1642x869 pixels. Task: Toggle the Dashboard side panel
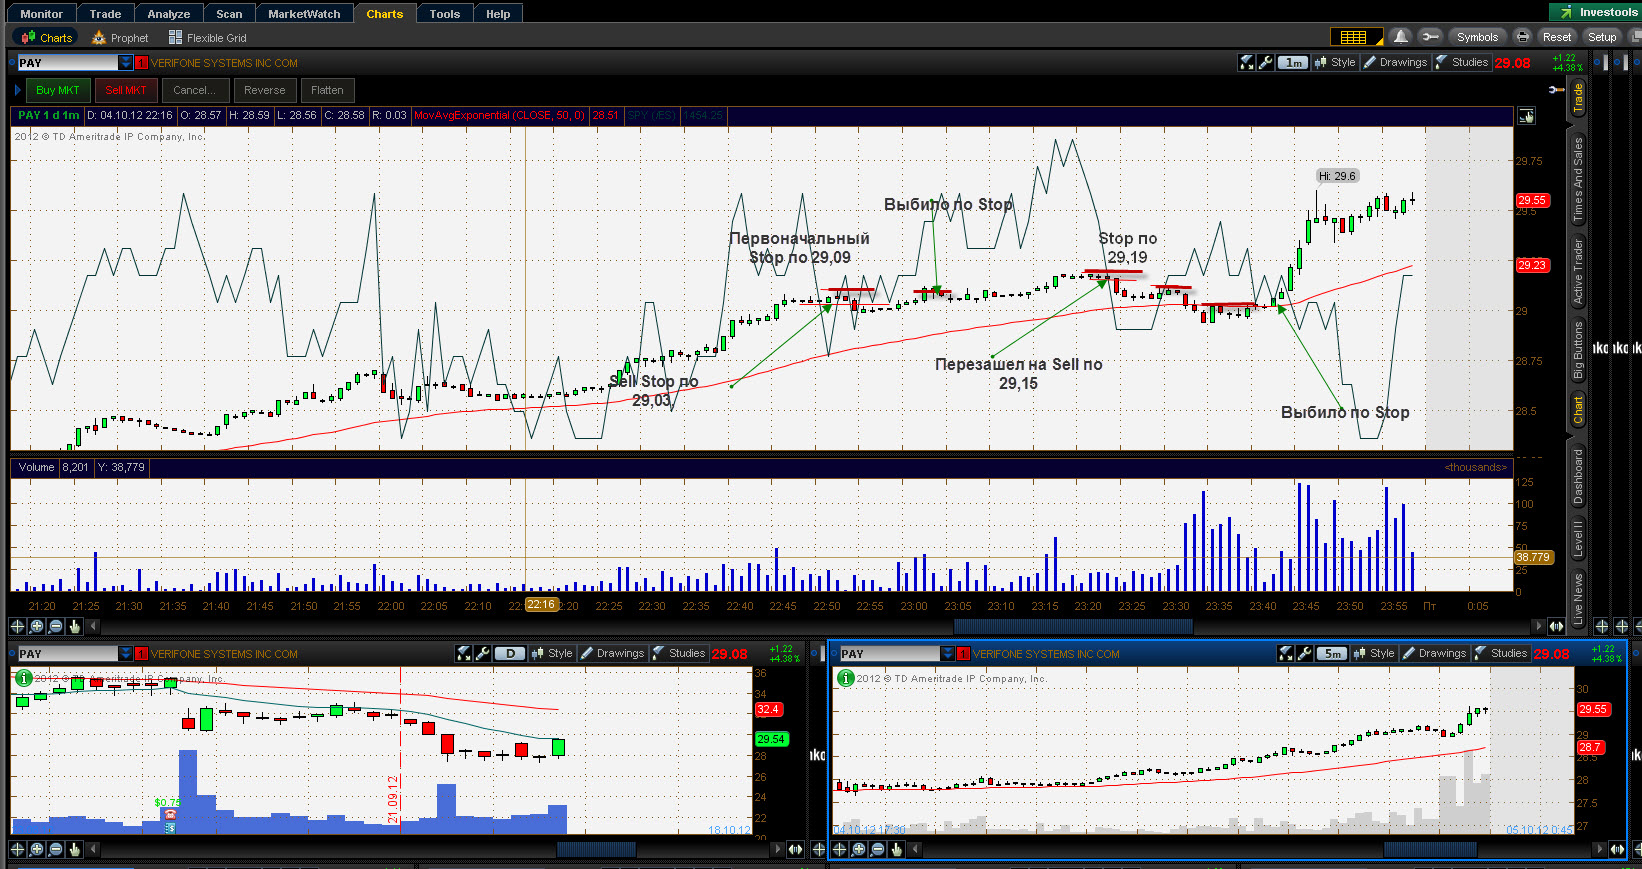pos(1578,476)
